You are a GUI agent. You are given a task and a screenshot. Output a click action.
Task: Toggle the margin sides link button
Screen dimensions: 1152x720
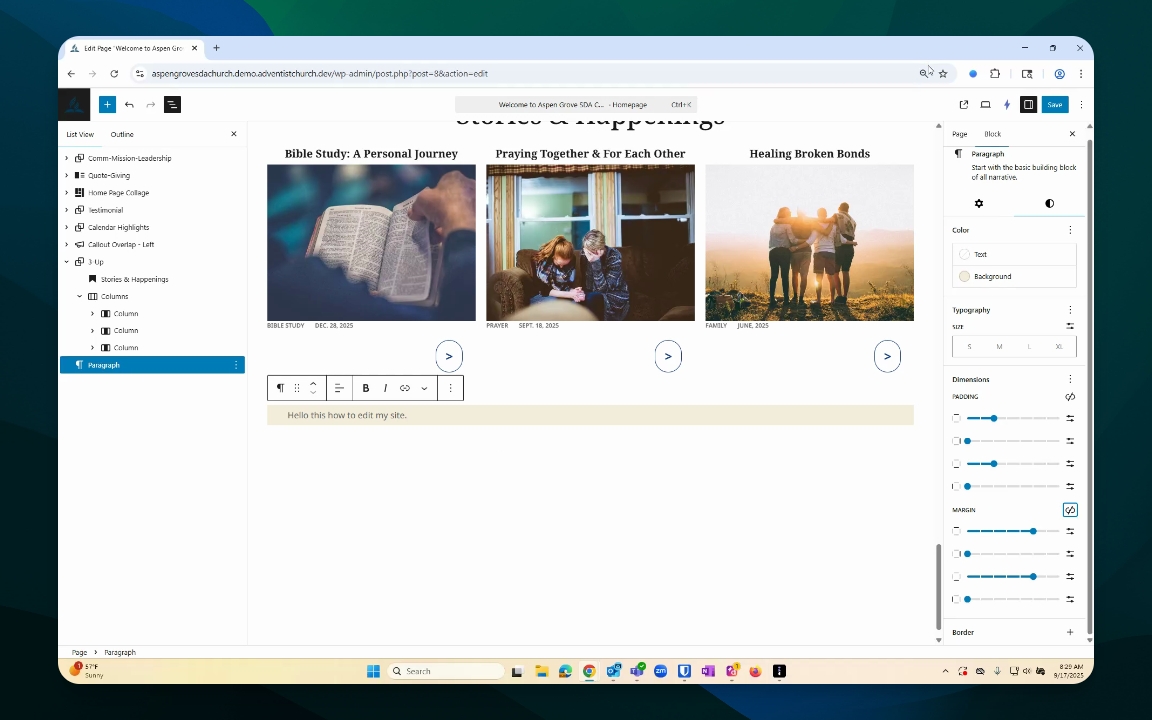pyautogui.click(x=1070, y=510)
